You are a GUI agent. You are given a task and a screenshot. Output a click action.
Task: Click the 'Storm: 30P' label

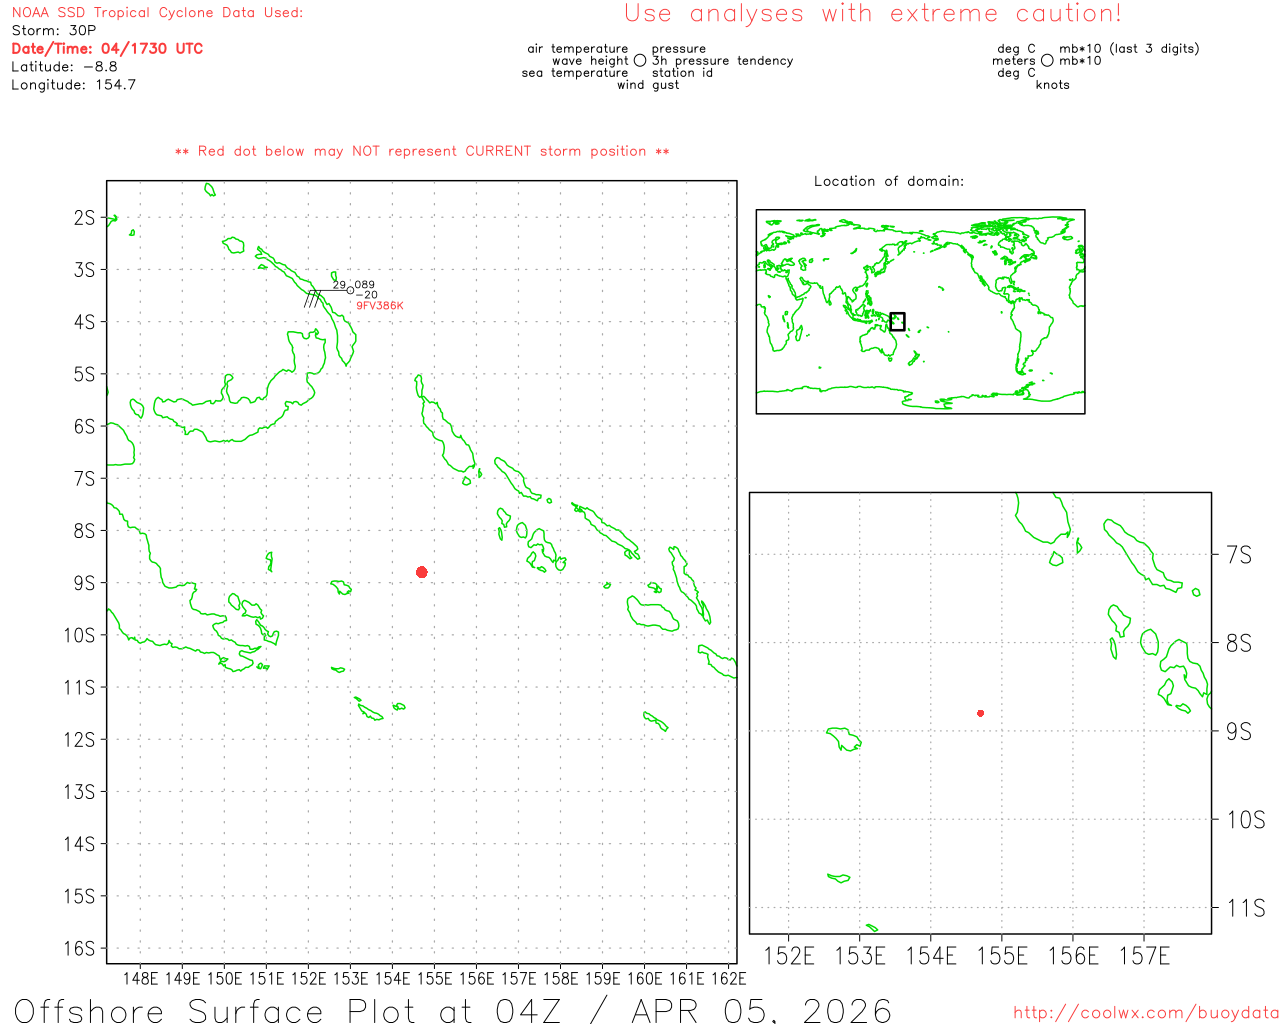click(x=54, y=31)
